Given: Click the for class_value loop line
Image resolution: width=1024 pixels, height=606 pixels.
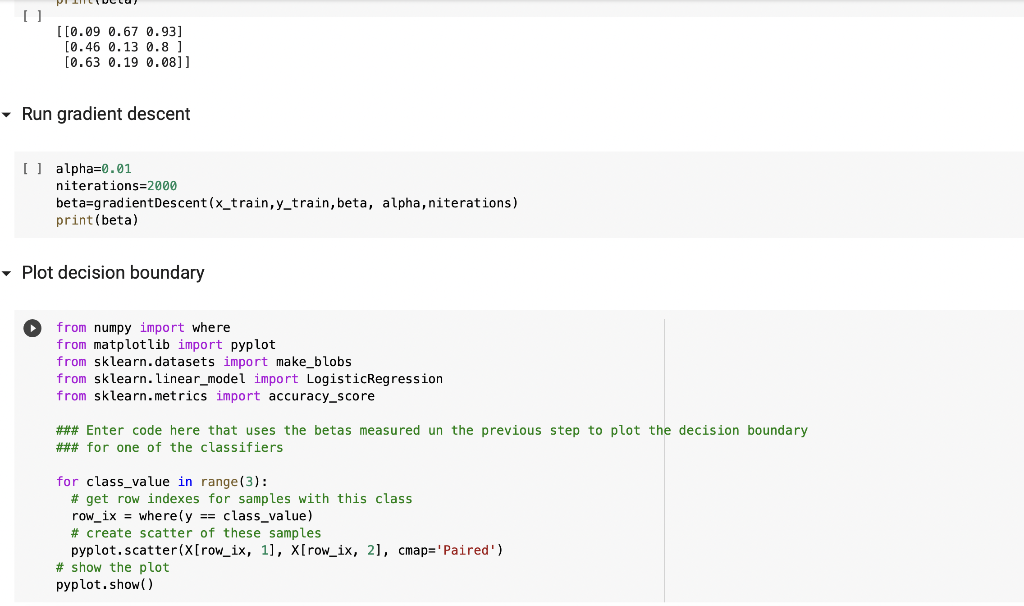Looking at the screenshot, I should 160,481.
